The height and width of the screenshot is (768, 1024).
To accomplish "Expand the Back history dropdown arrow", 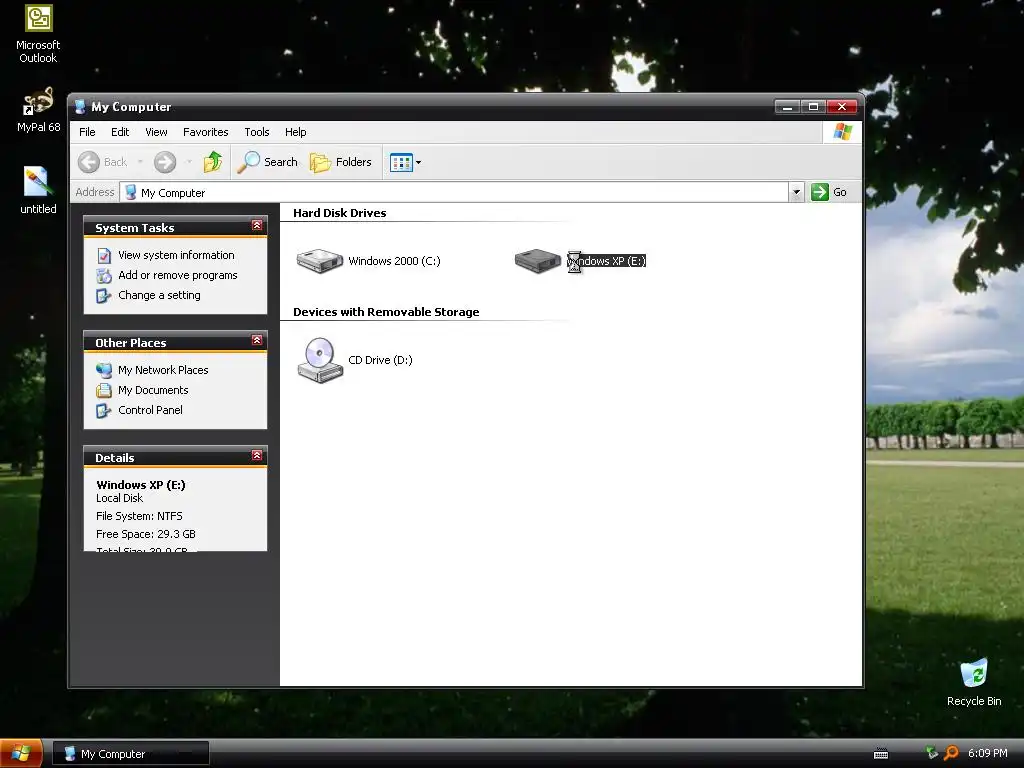I will click(x=140, y=162).
